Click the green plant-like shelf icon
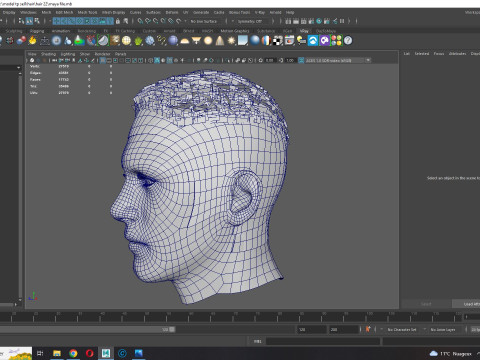The image size is (480, 360). pos(138,41)
